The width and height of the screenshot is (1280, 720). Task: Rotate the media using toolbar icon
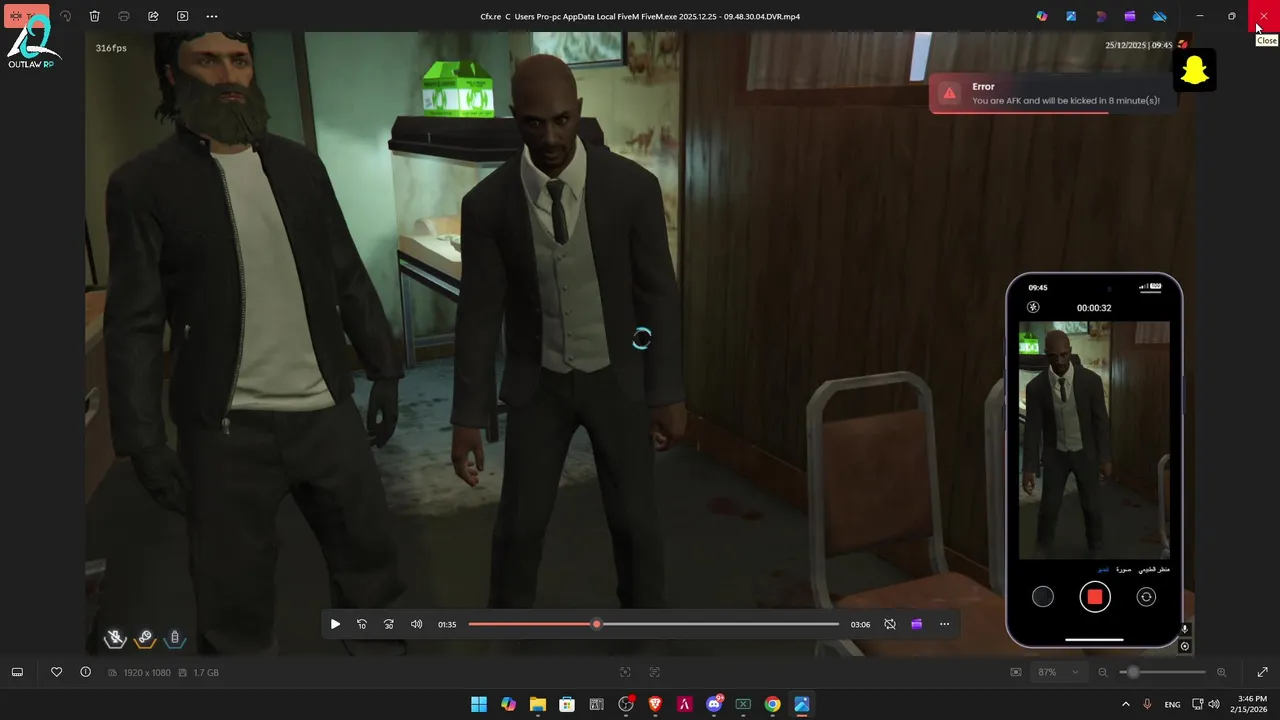[65, 16]
